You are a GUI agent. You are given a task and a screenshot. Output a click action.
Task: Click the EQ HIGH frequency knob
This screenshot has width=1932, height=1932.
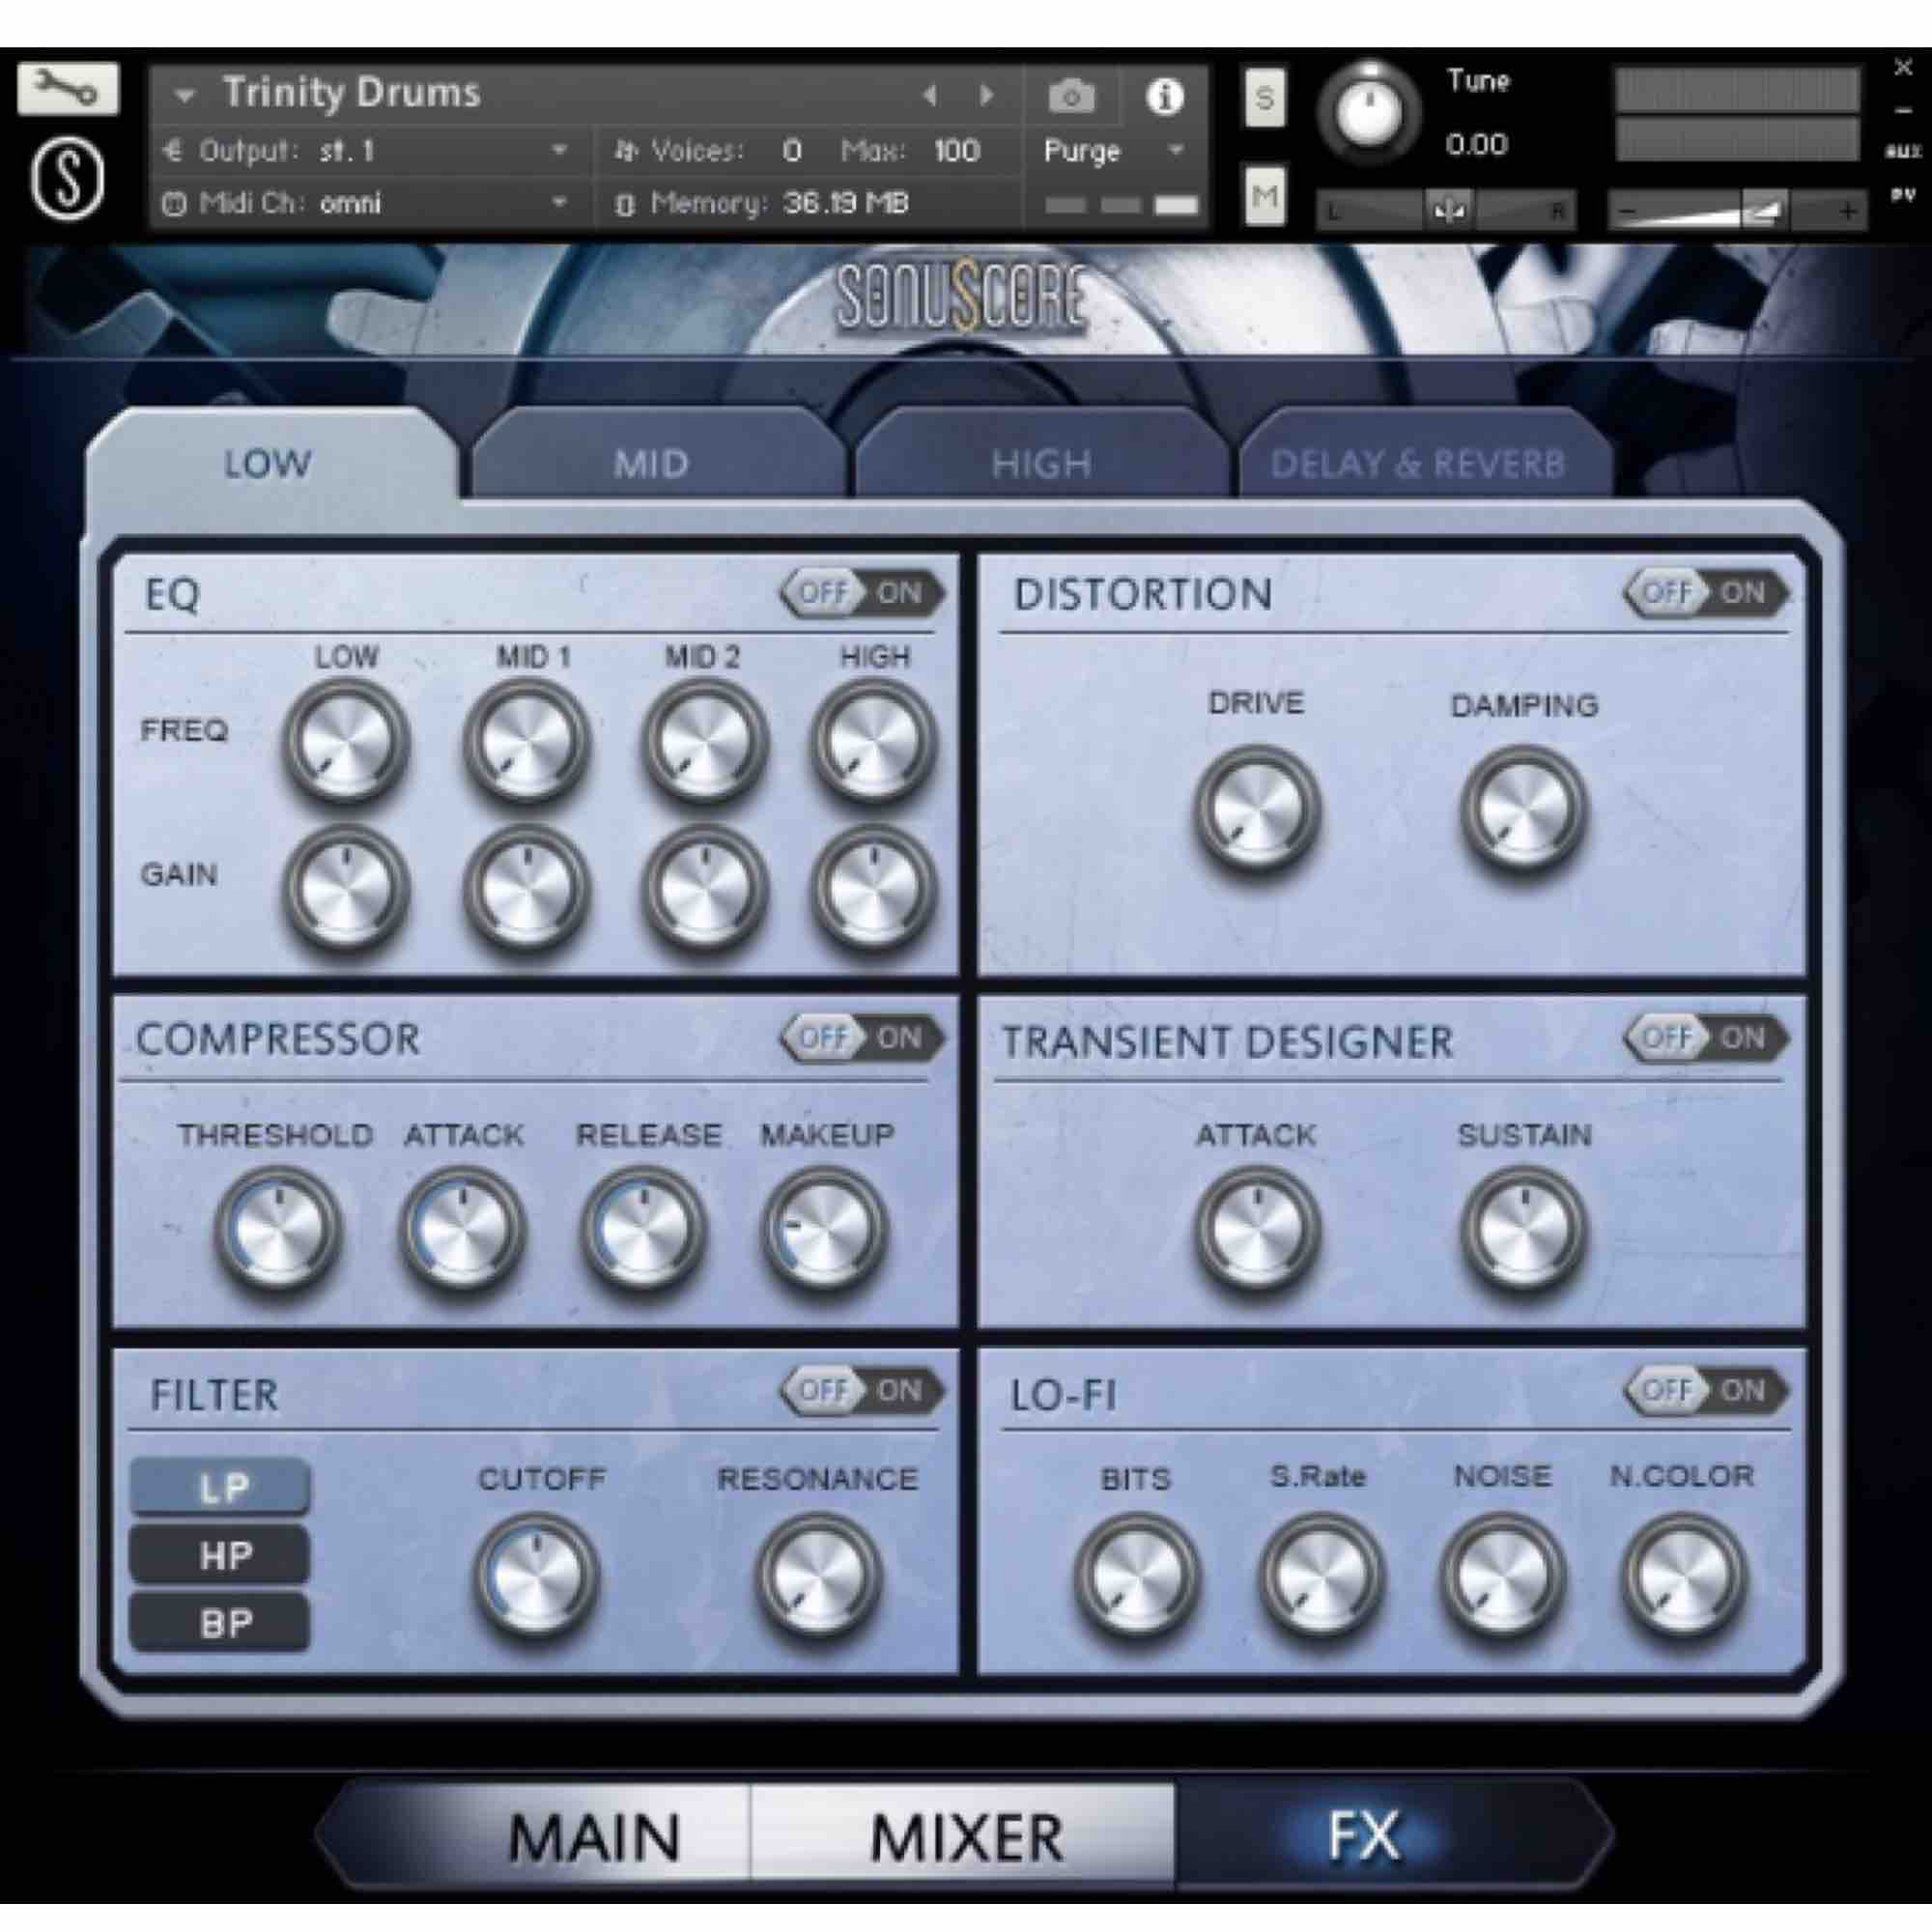coord(874,741)
